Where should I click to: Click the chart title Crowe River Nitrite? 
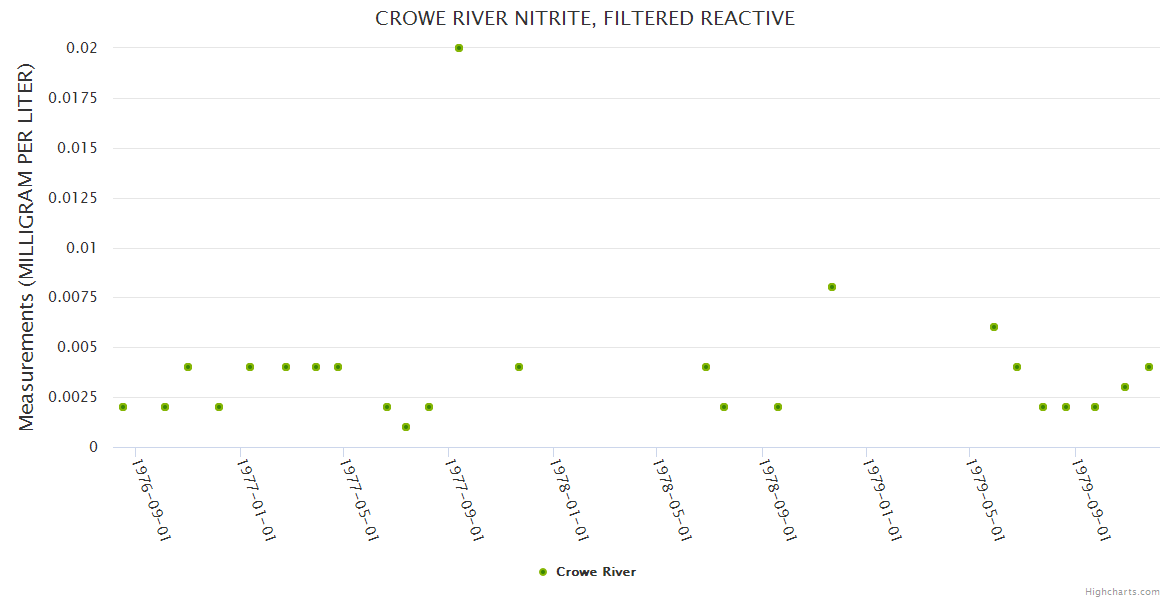click(x=585, y=18)
